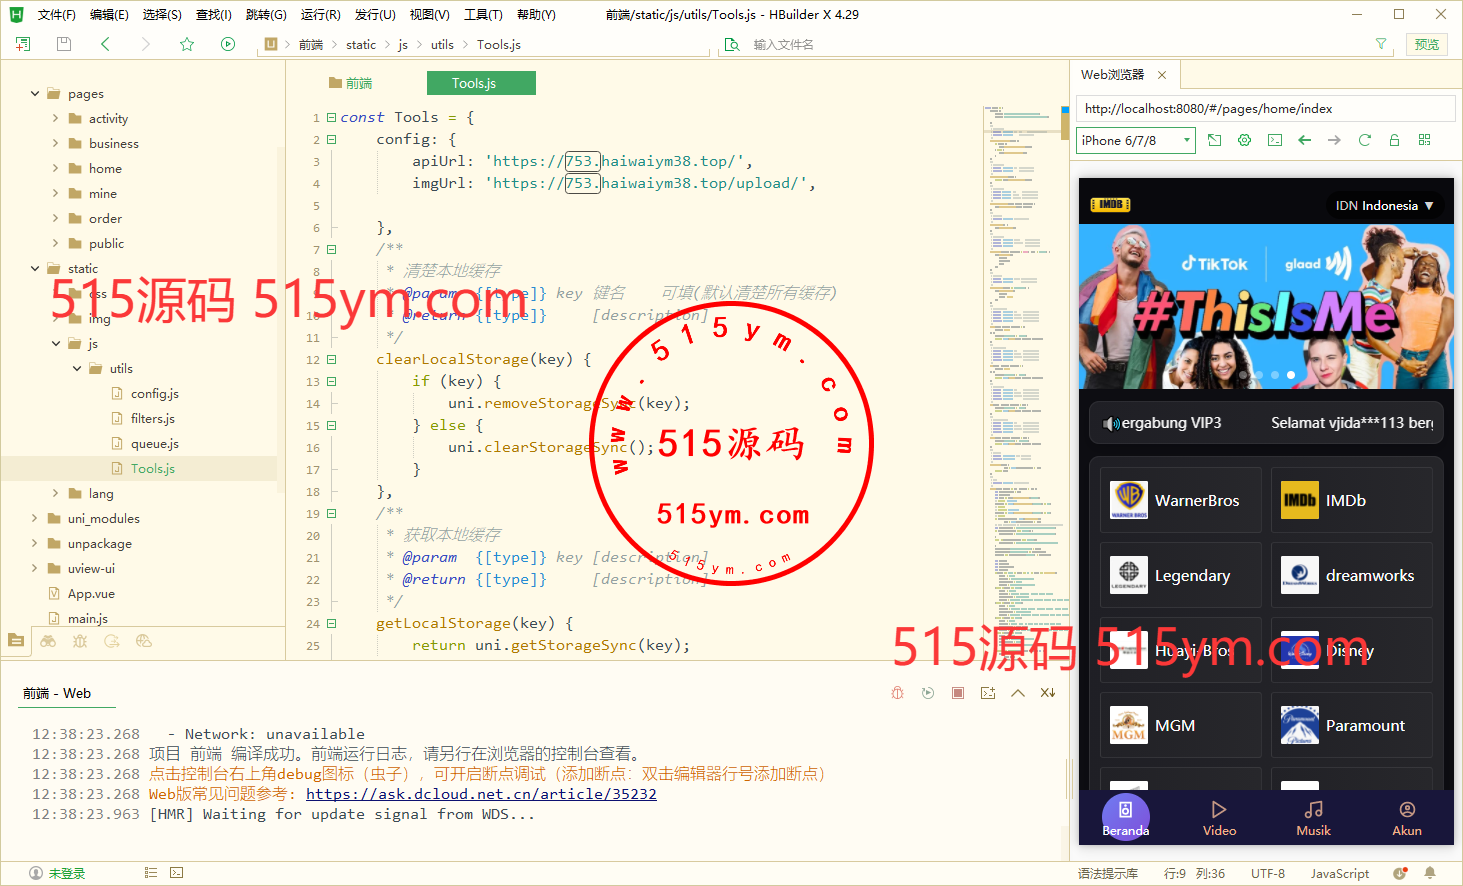1463x886 pixels.
Task: Open queue.js in the file tree
Action: coord(154,444)
